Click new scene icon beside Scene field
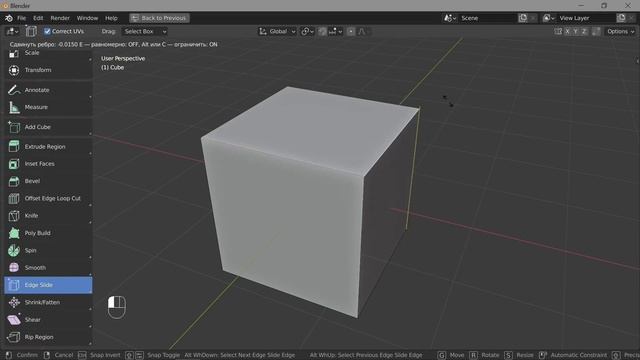The image size is (640, 360). 523,18
